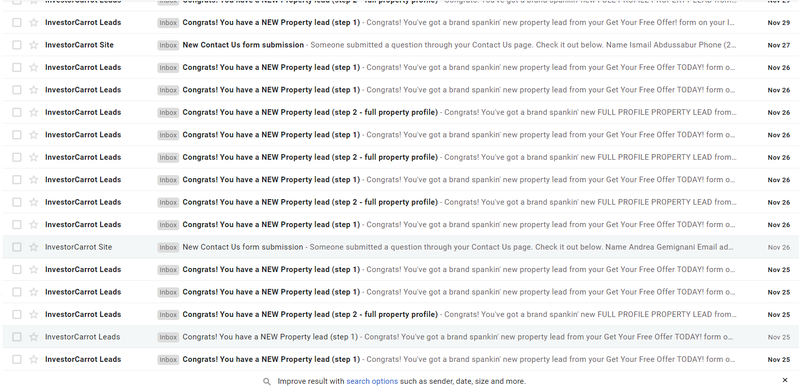Select checkbox for Nov 27 InvestorCarrot Site email
This screenshot has height=392, width=800.
tap(17, 45)
